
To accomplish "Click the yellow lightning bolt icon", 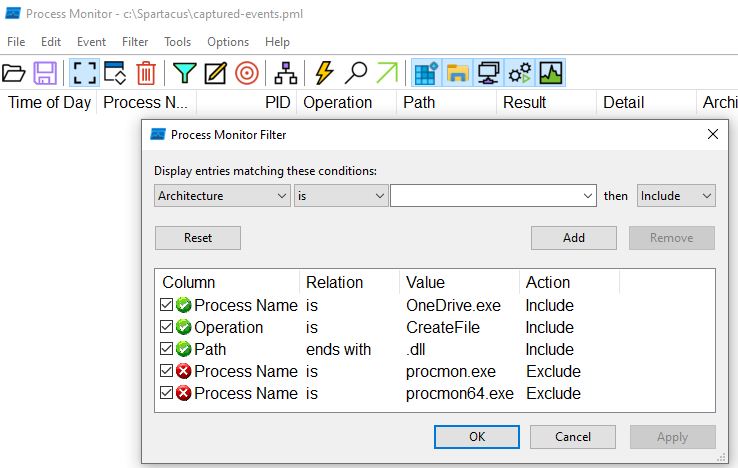I will [x=324, y=73].
